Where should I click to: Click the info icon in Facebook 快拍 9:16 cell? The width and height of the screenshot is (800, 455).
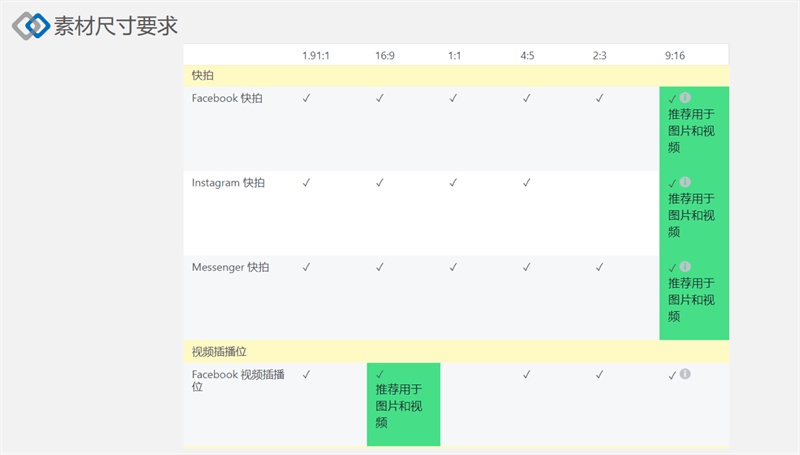click(685, 97)
